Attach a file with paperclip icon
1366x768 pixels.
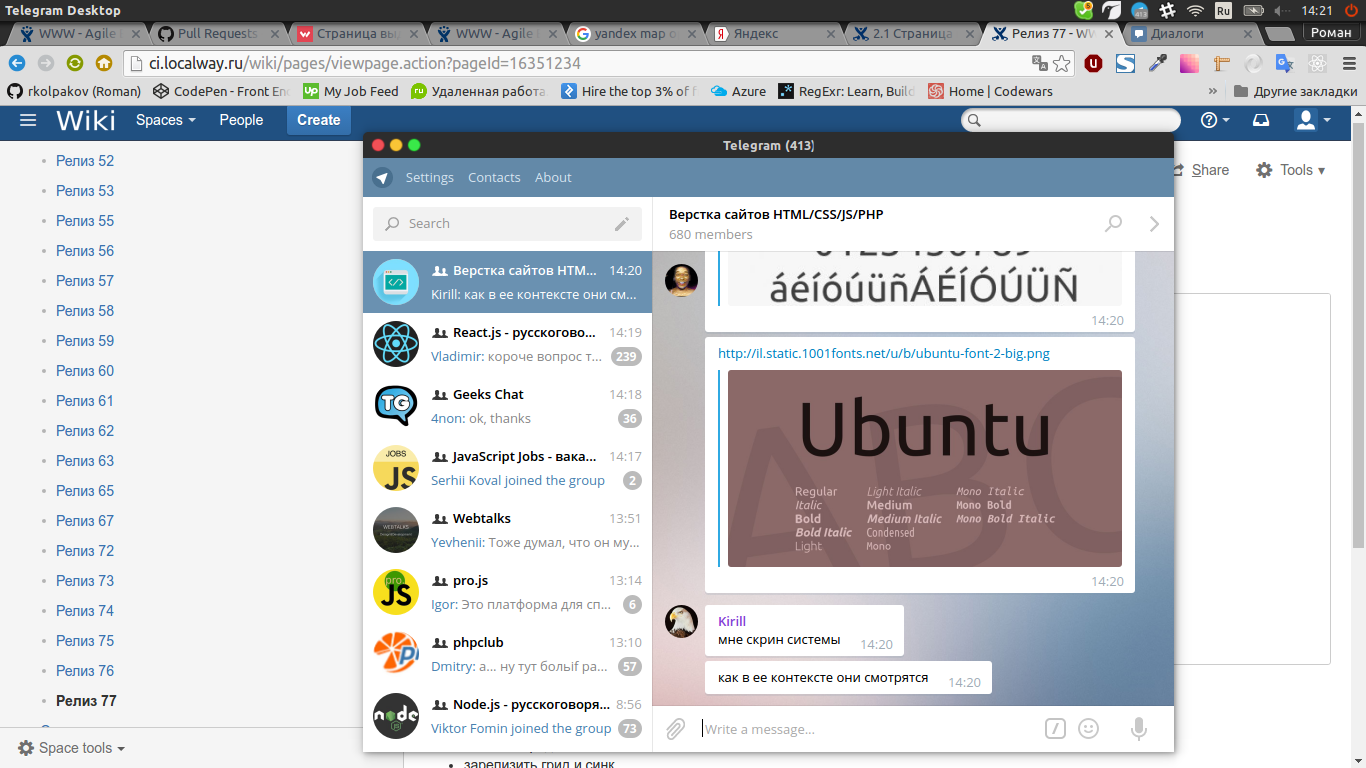click(x=676, y=729)
